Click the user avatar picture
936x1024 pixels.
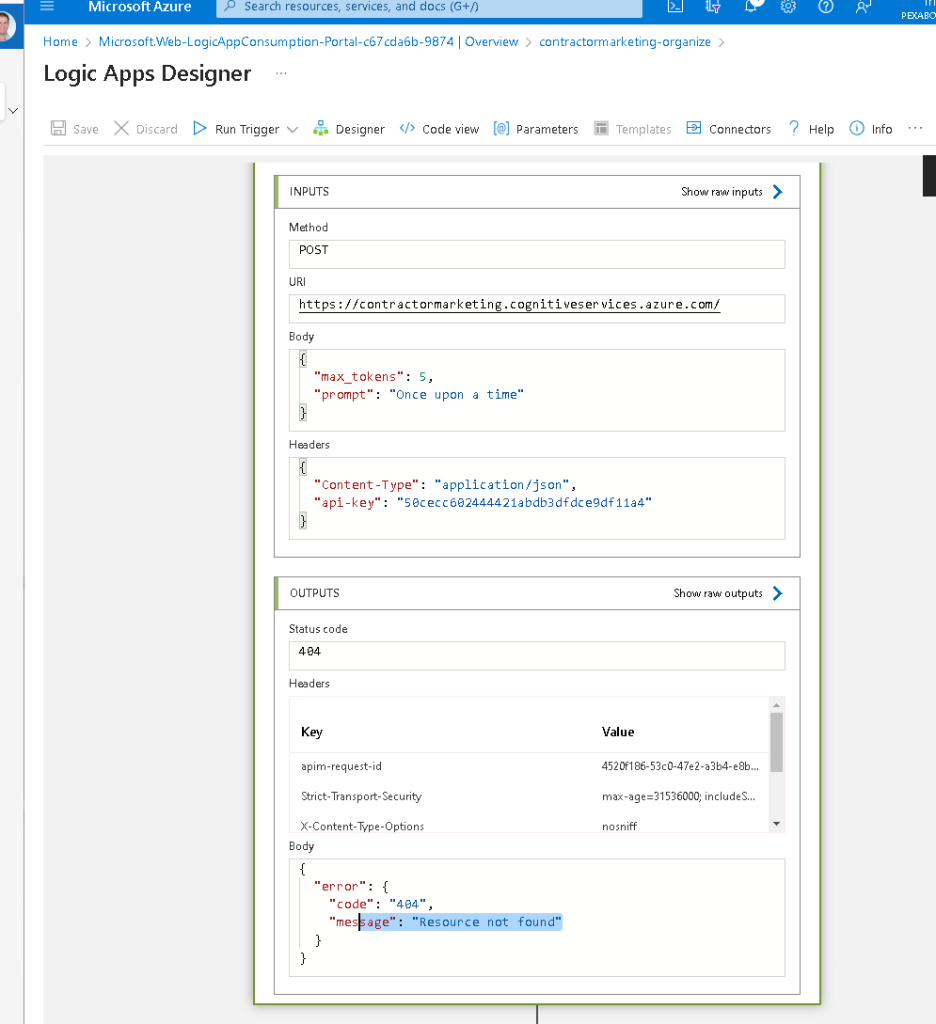coord(7,28)
